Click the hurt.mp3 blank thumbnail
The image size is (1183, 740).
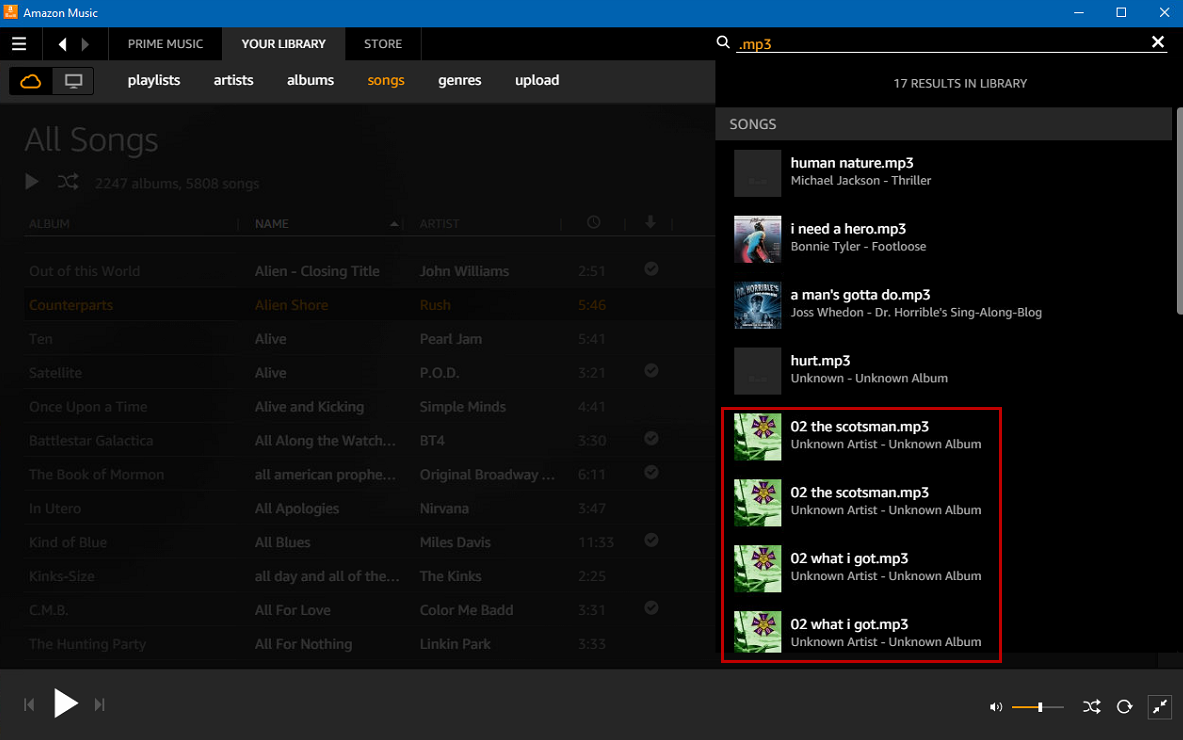[x=757, y=371]
